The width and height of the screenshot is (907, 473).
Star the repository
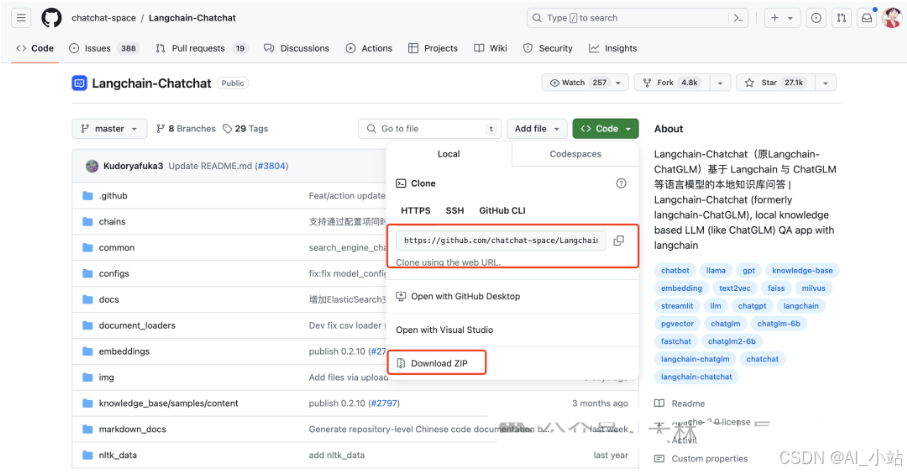[x=776, y=83]
